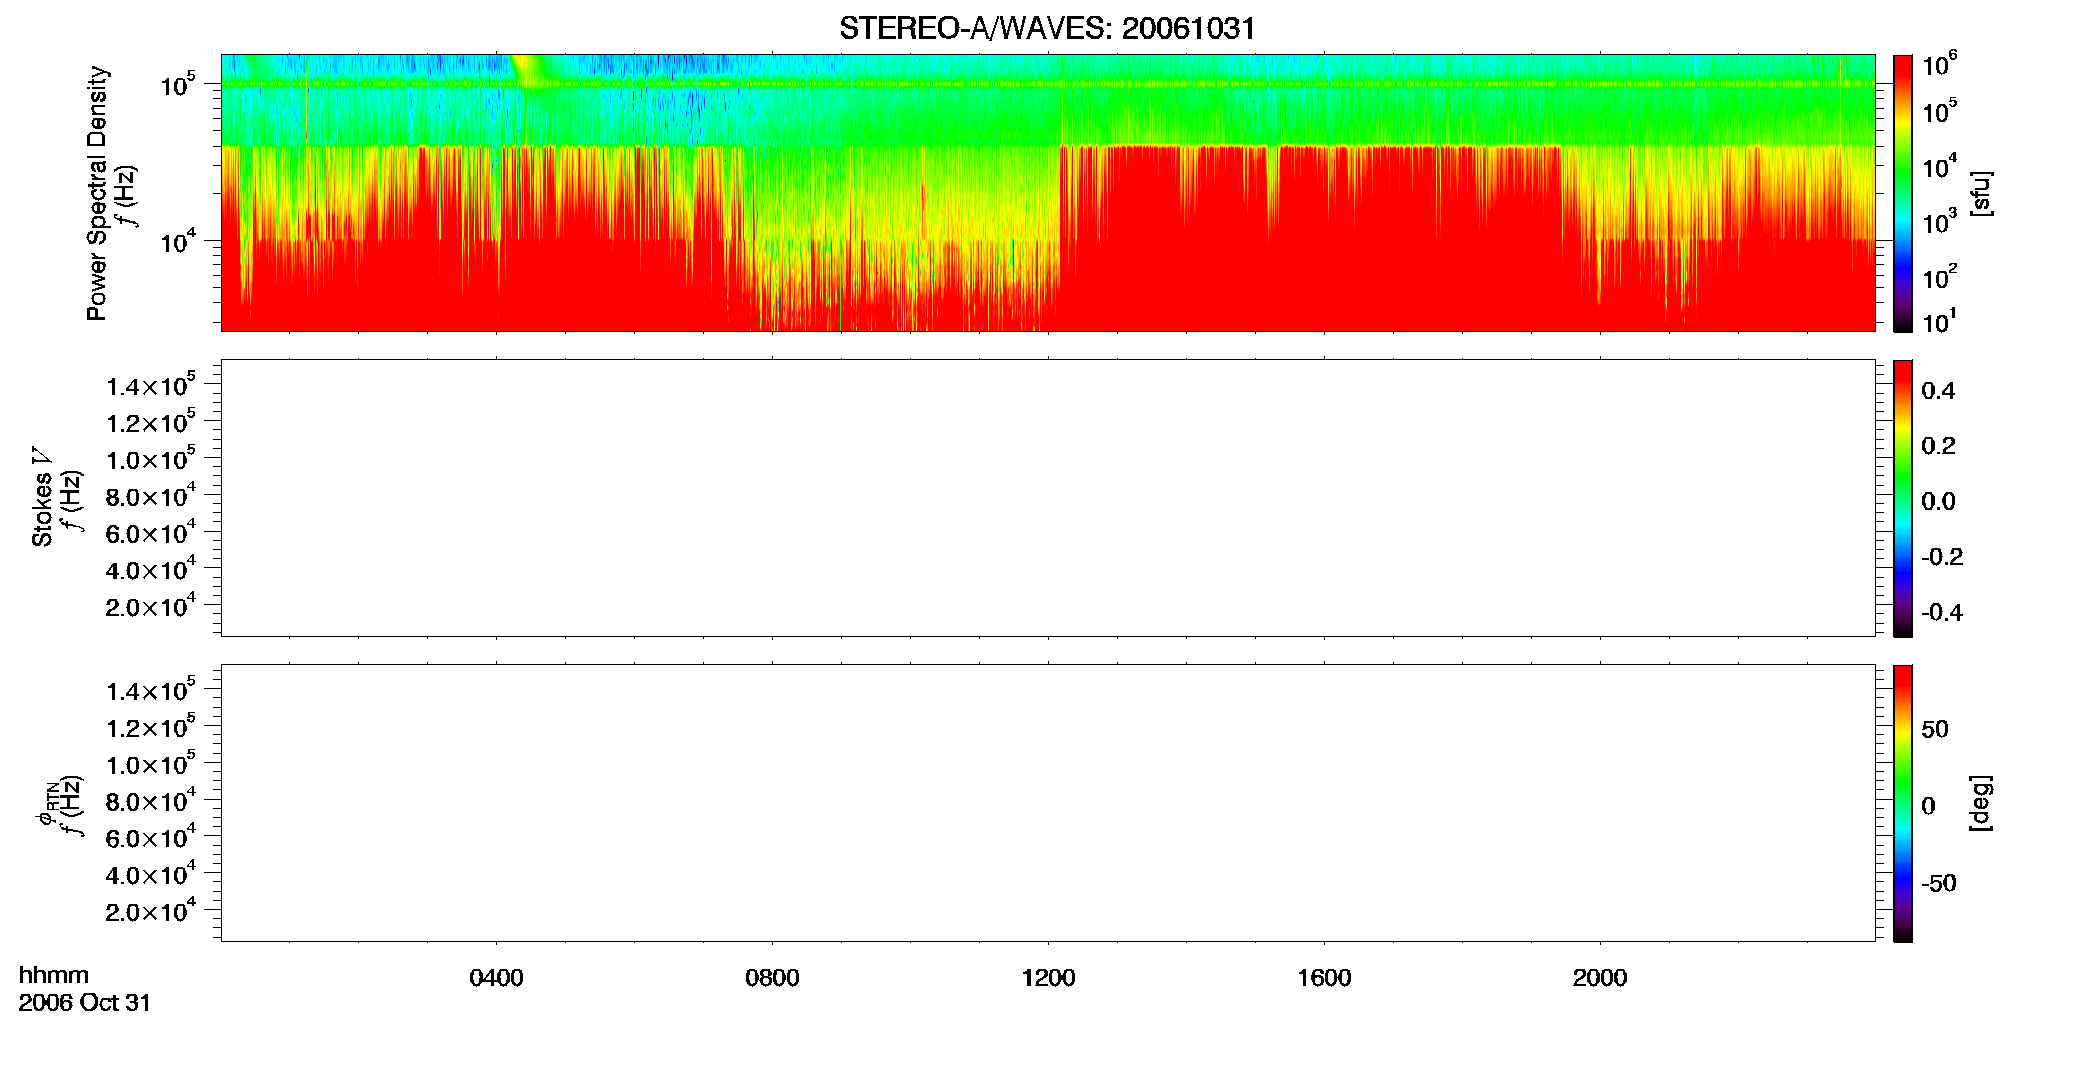This screenshot has width=2096, height=1080.
Task: Click the 2000 time tick label
Action: pos(1600,978)
